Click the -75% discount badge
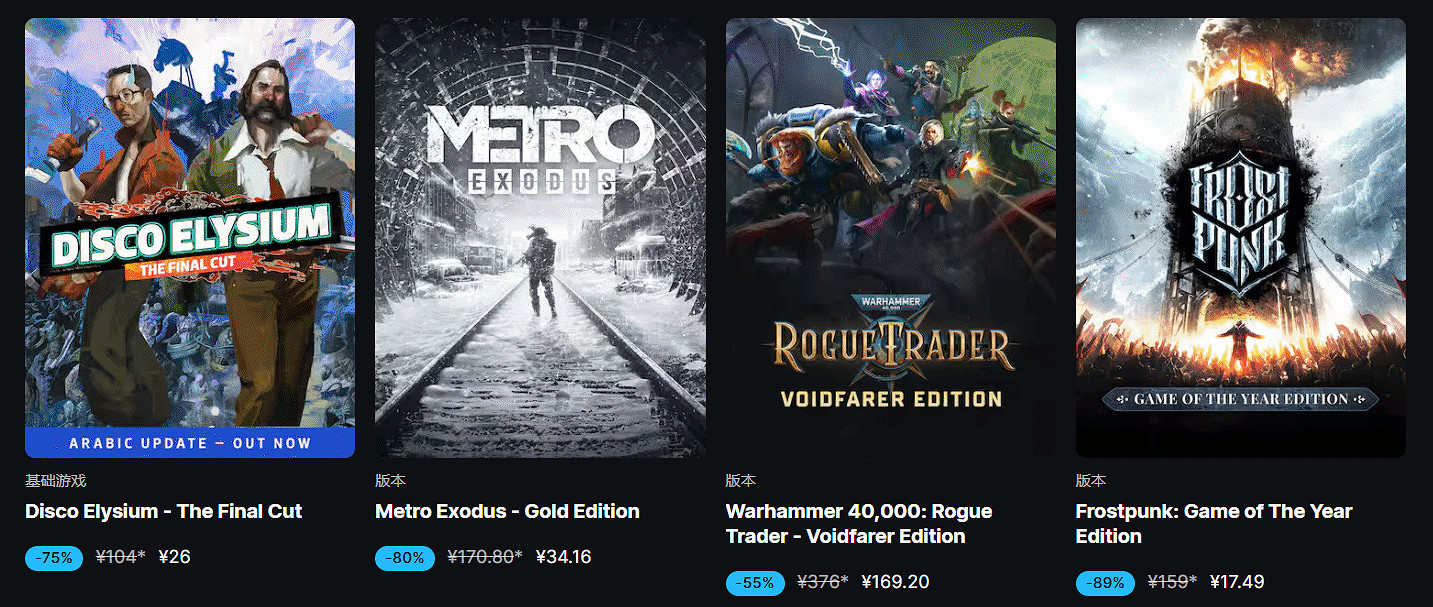The width and height of the screenshot is (1433, 607). tap(54, 557)
